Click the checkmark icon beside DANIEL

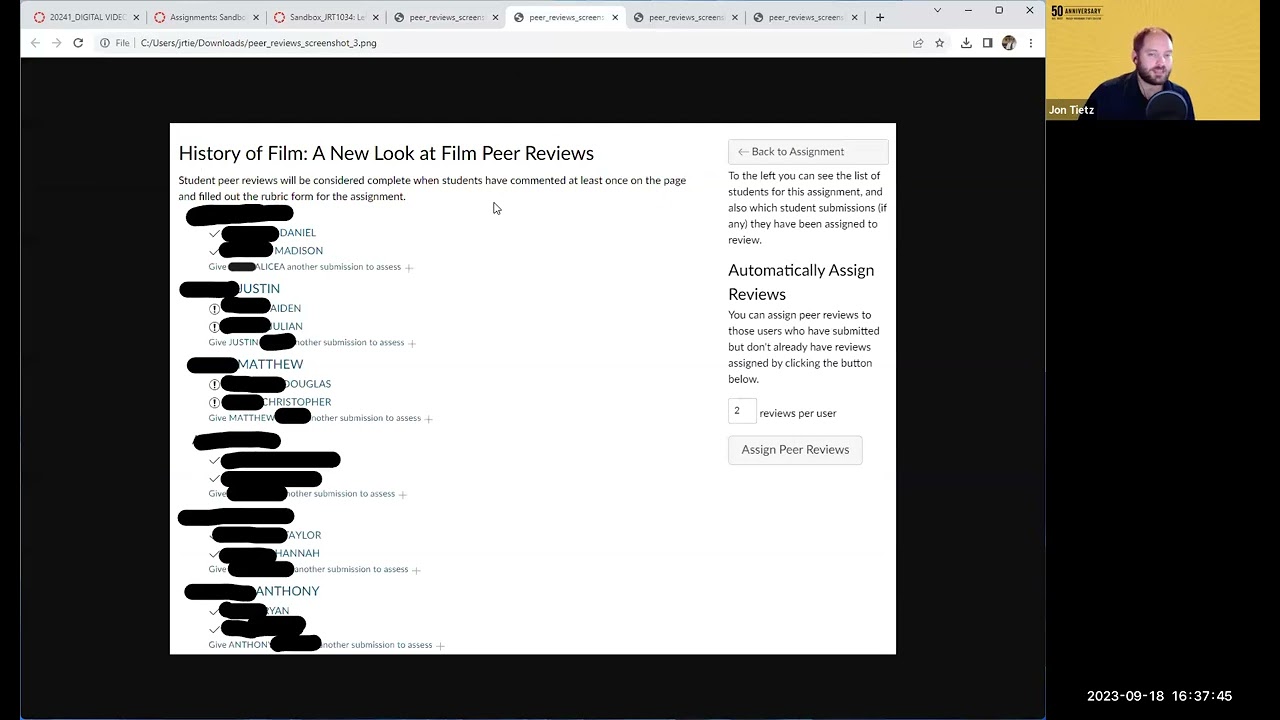(x=214, y=233)
